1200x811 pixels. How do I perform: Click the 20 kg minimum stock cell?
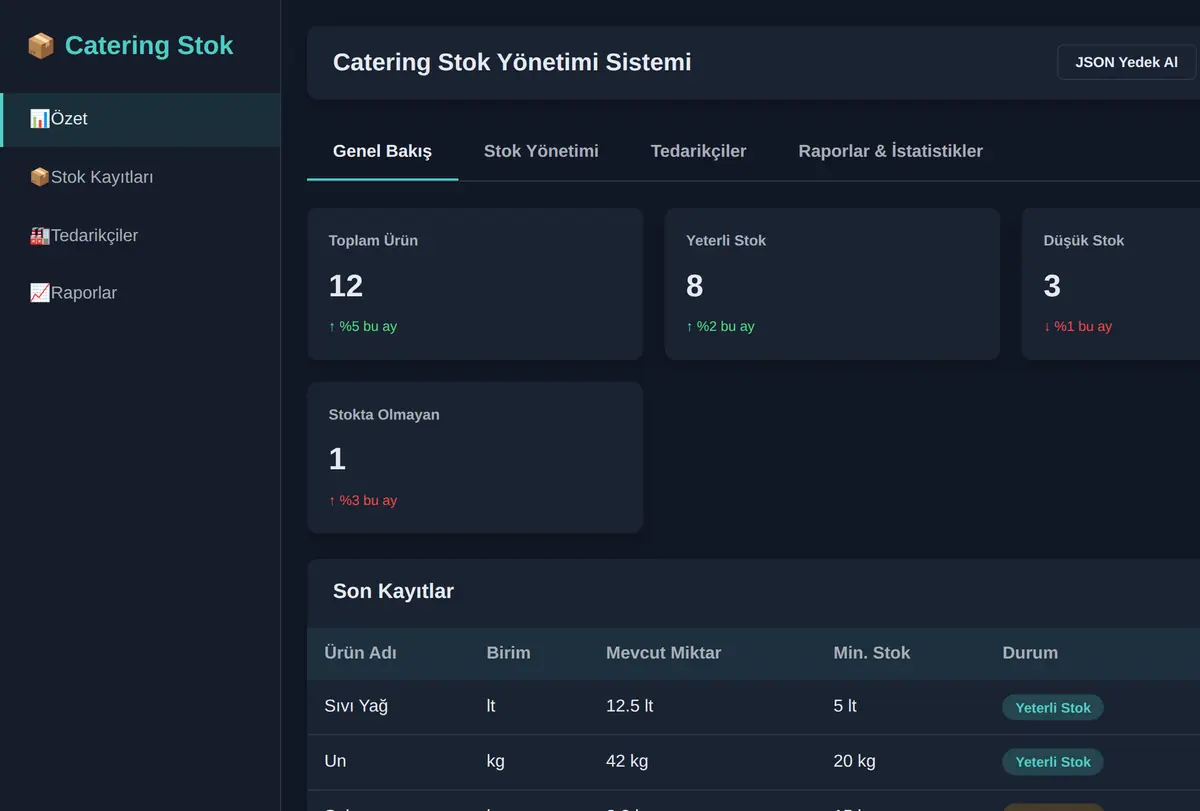click(x=854, y=761)
